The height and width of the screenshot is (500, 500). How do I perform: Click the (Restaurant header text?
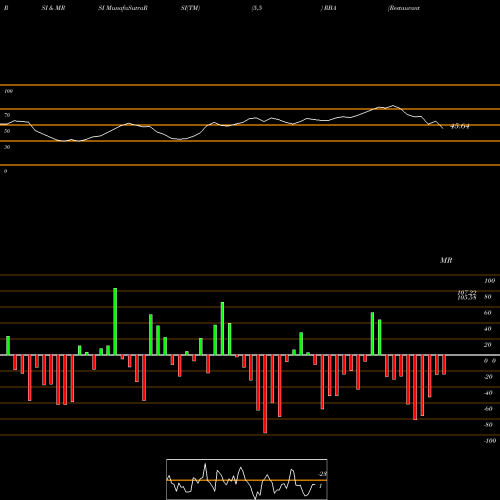[404, 8]
